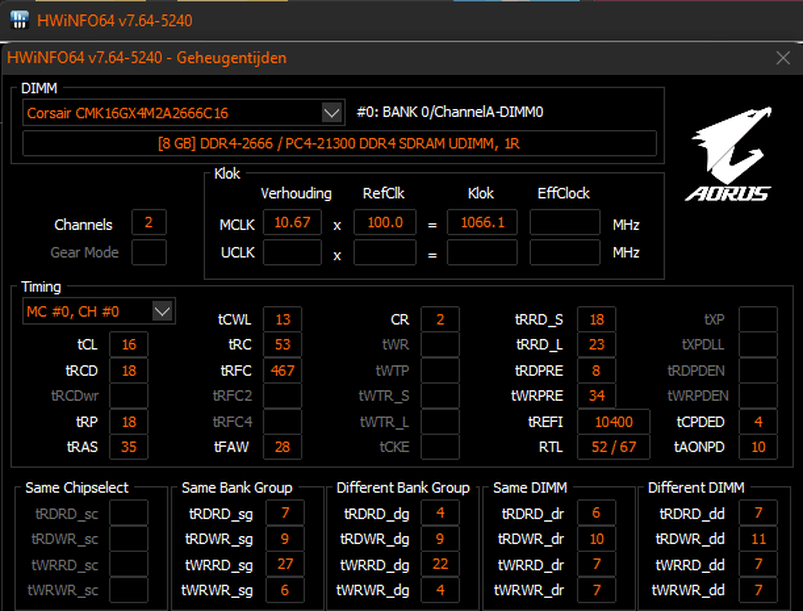Click the tRDRD_dr value 6

pyautogui.click(x=596, y=513)
